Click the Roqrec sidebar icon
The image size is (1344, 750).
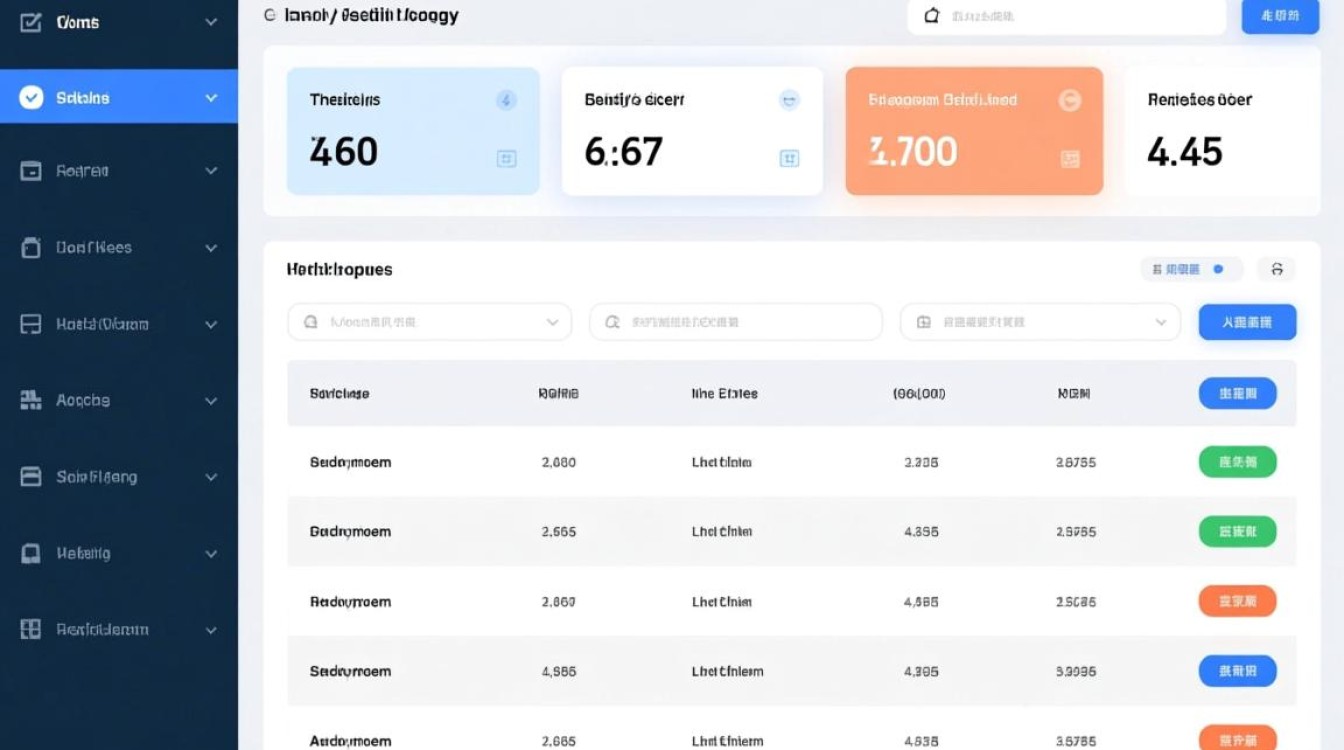click(x=31, y=171)
